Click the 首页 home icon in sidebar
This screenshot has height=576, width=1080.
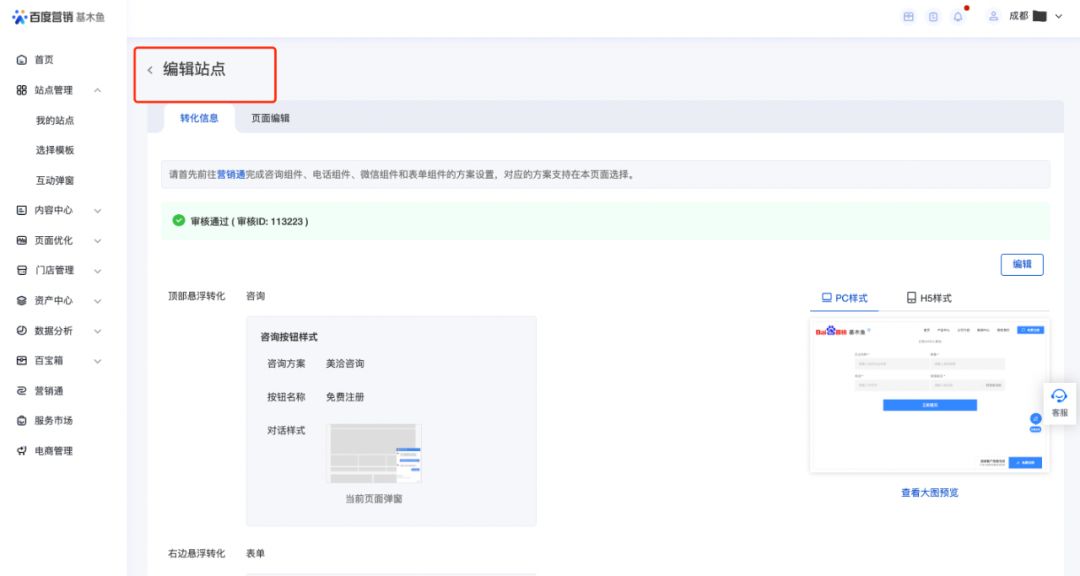pyautogui.click(x=22, y=60)
